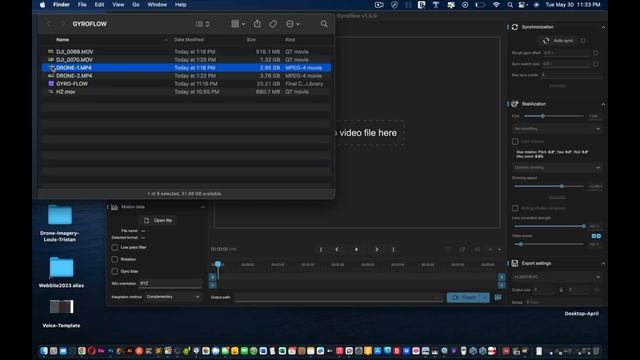Click reset icon beside Sync search size

pyautogui.click(x=596, y=64)
